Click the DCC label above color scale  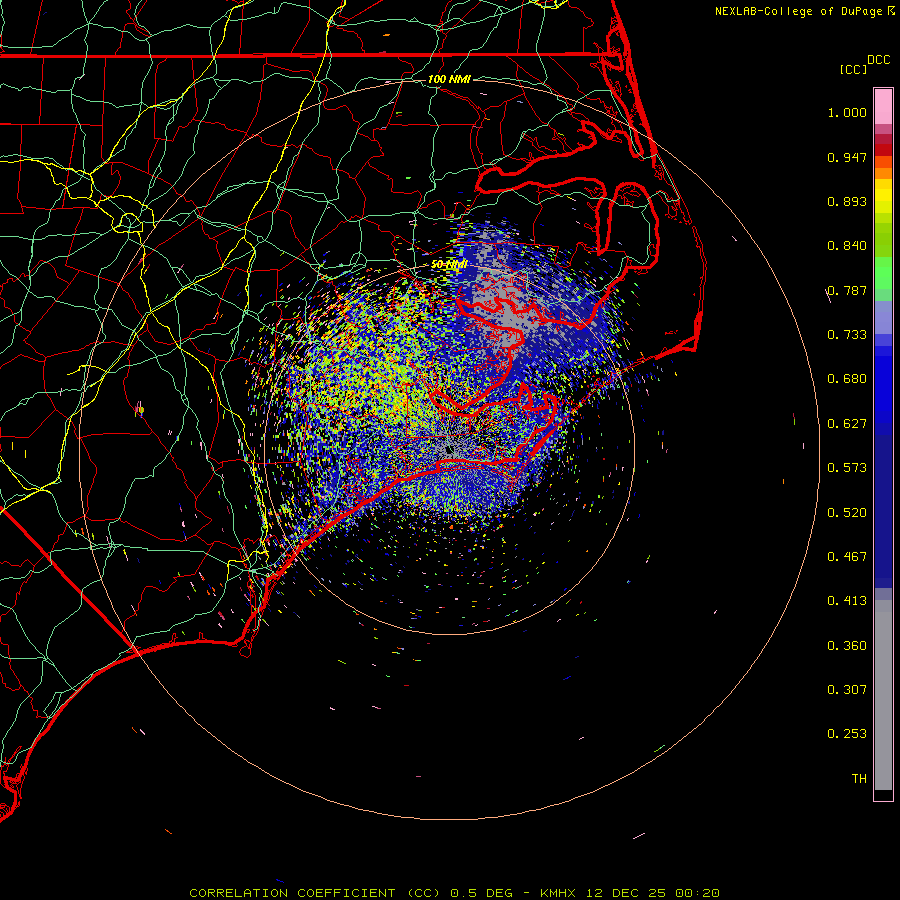click(878, 60)
